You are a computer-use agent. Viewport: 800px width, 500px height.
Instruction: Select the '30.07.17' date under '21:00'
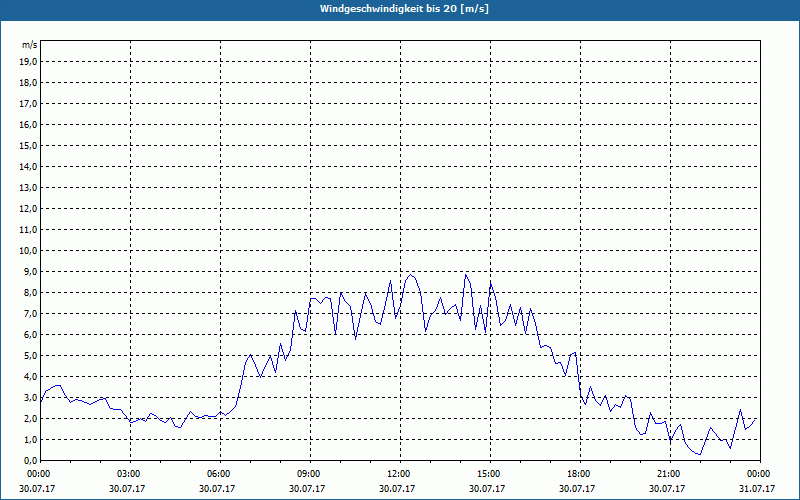(x=667, y=488)
